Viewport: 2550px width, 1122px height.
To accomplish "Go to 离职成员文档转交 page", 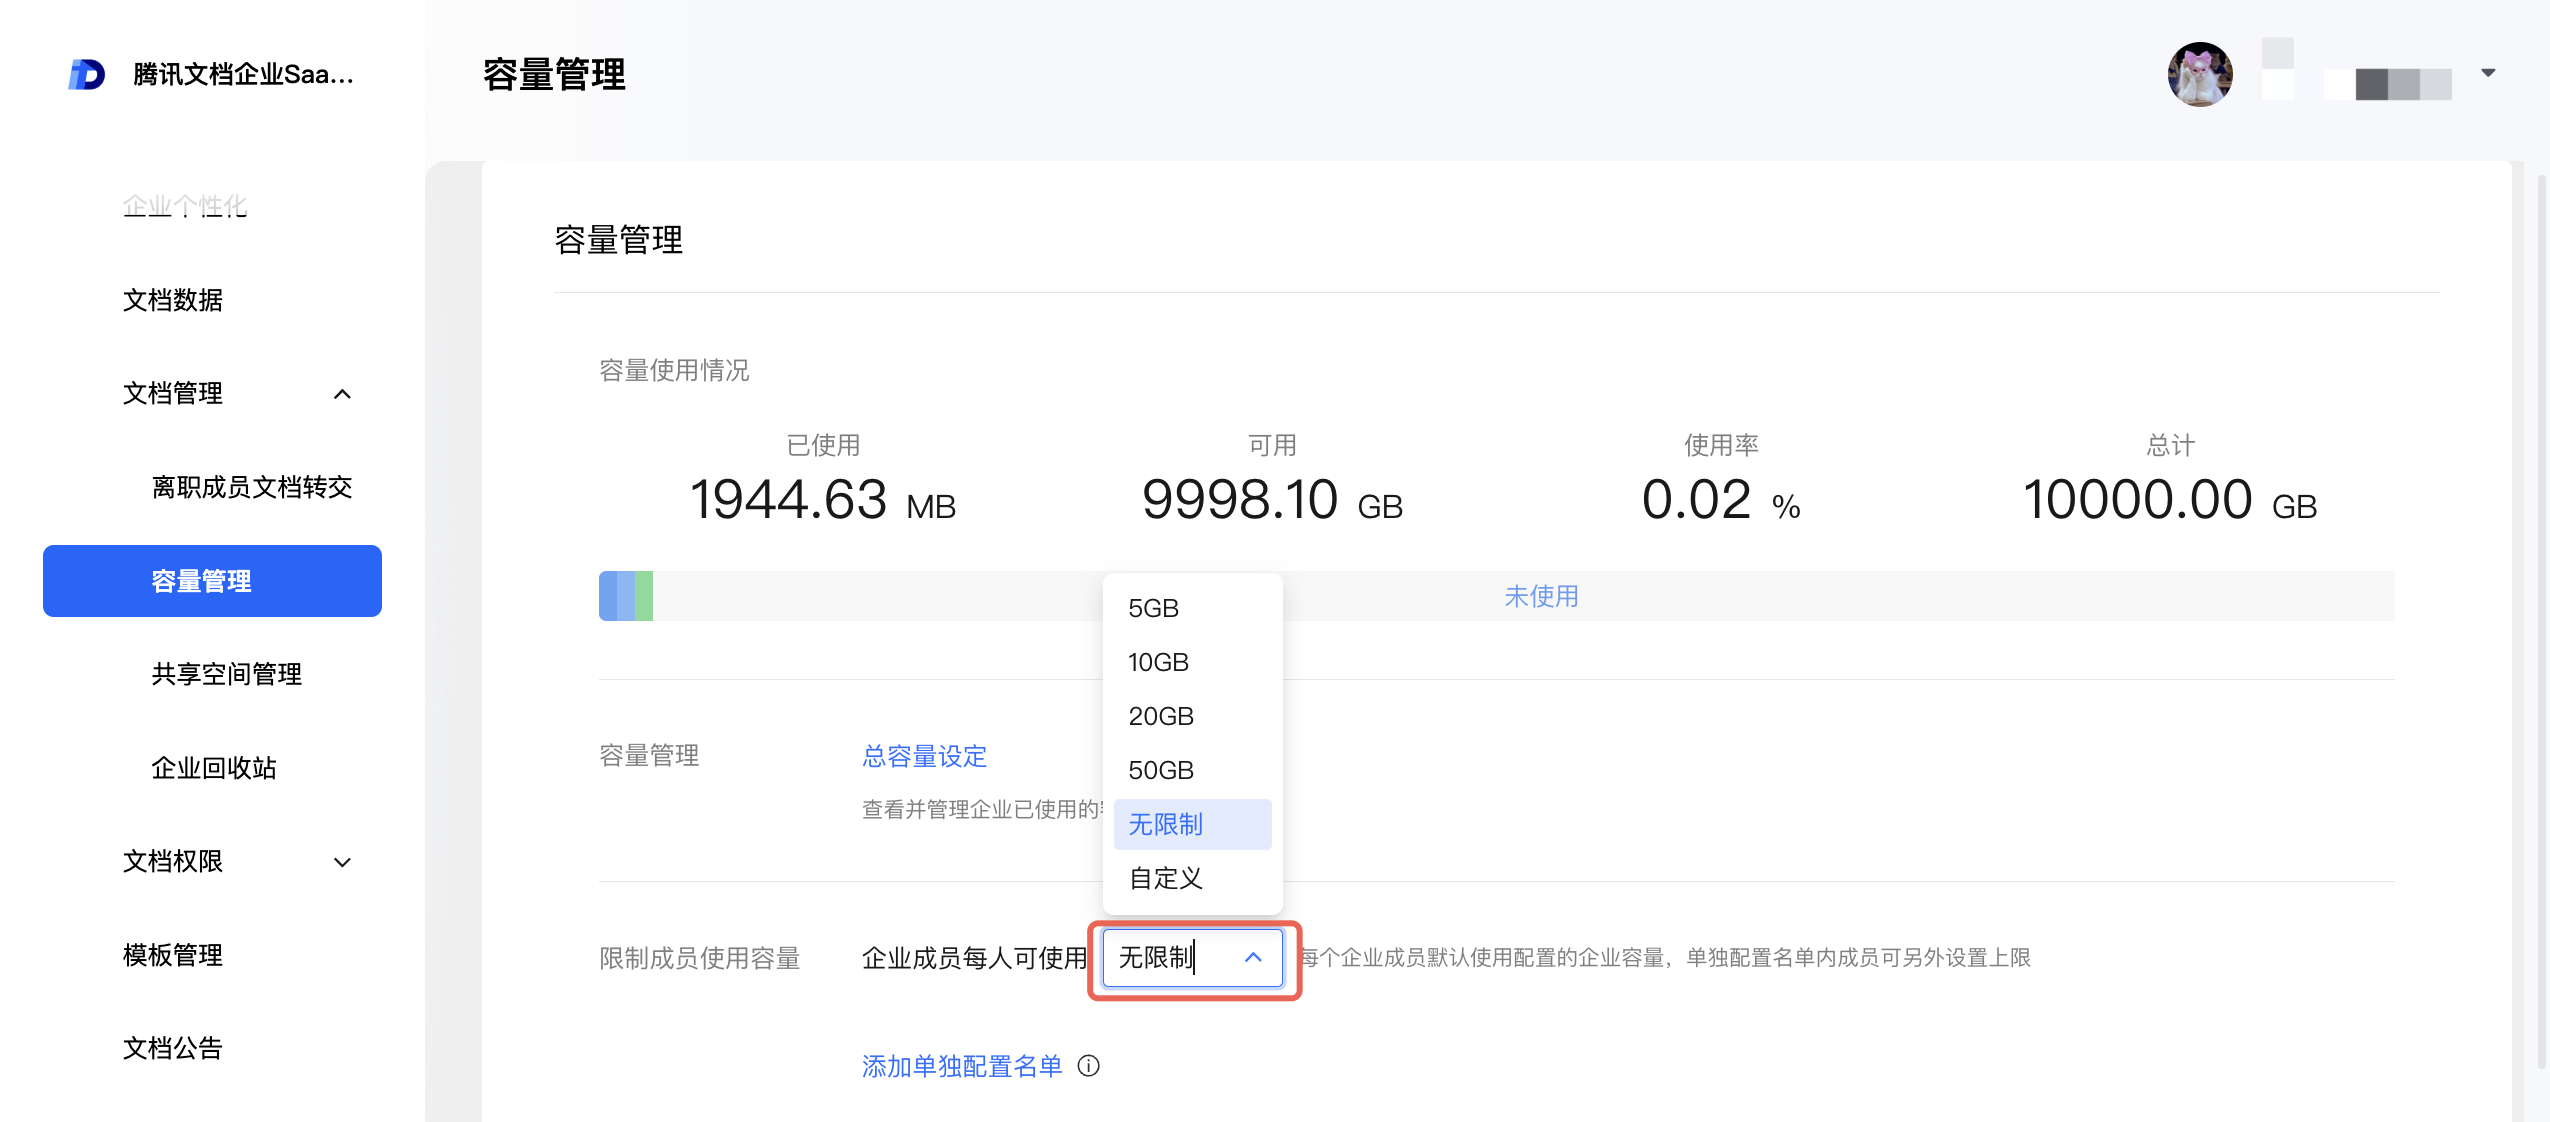I will [251, 487].
